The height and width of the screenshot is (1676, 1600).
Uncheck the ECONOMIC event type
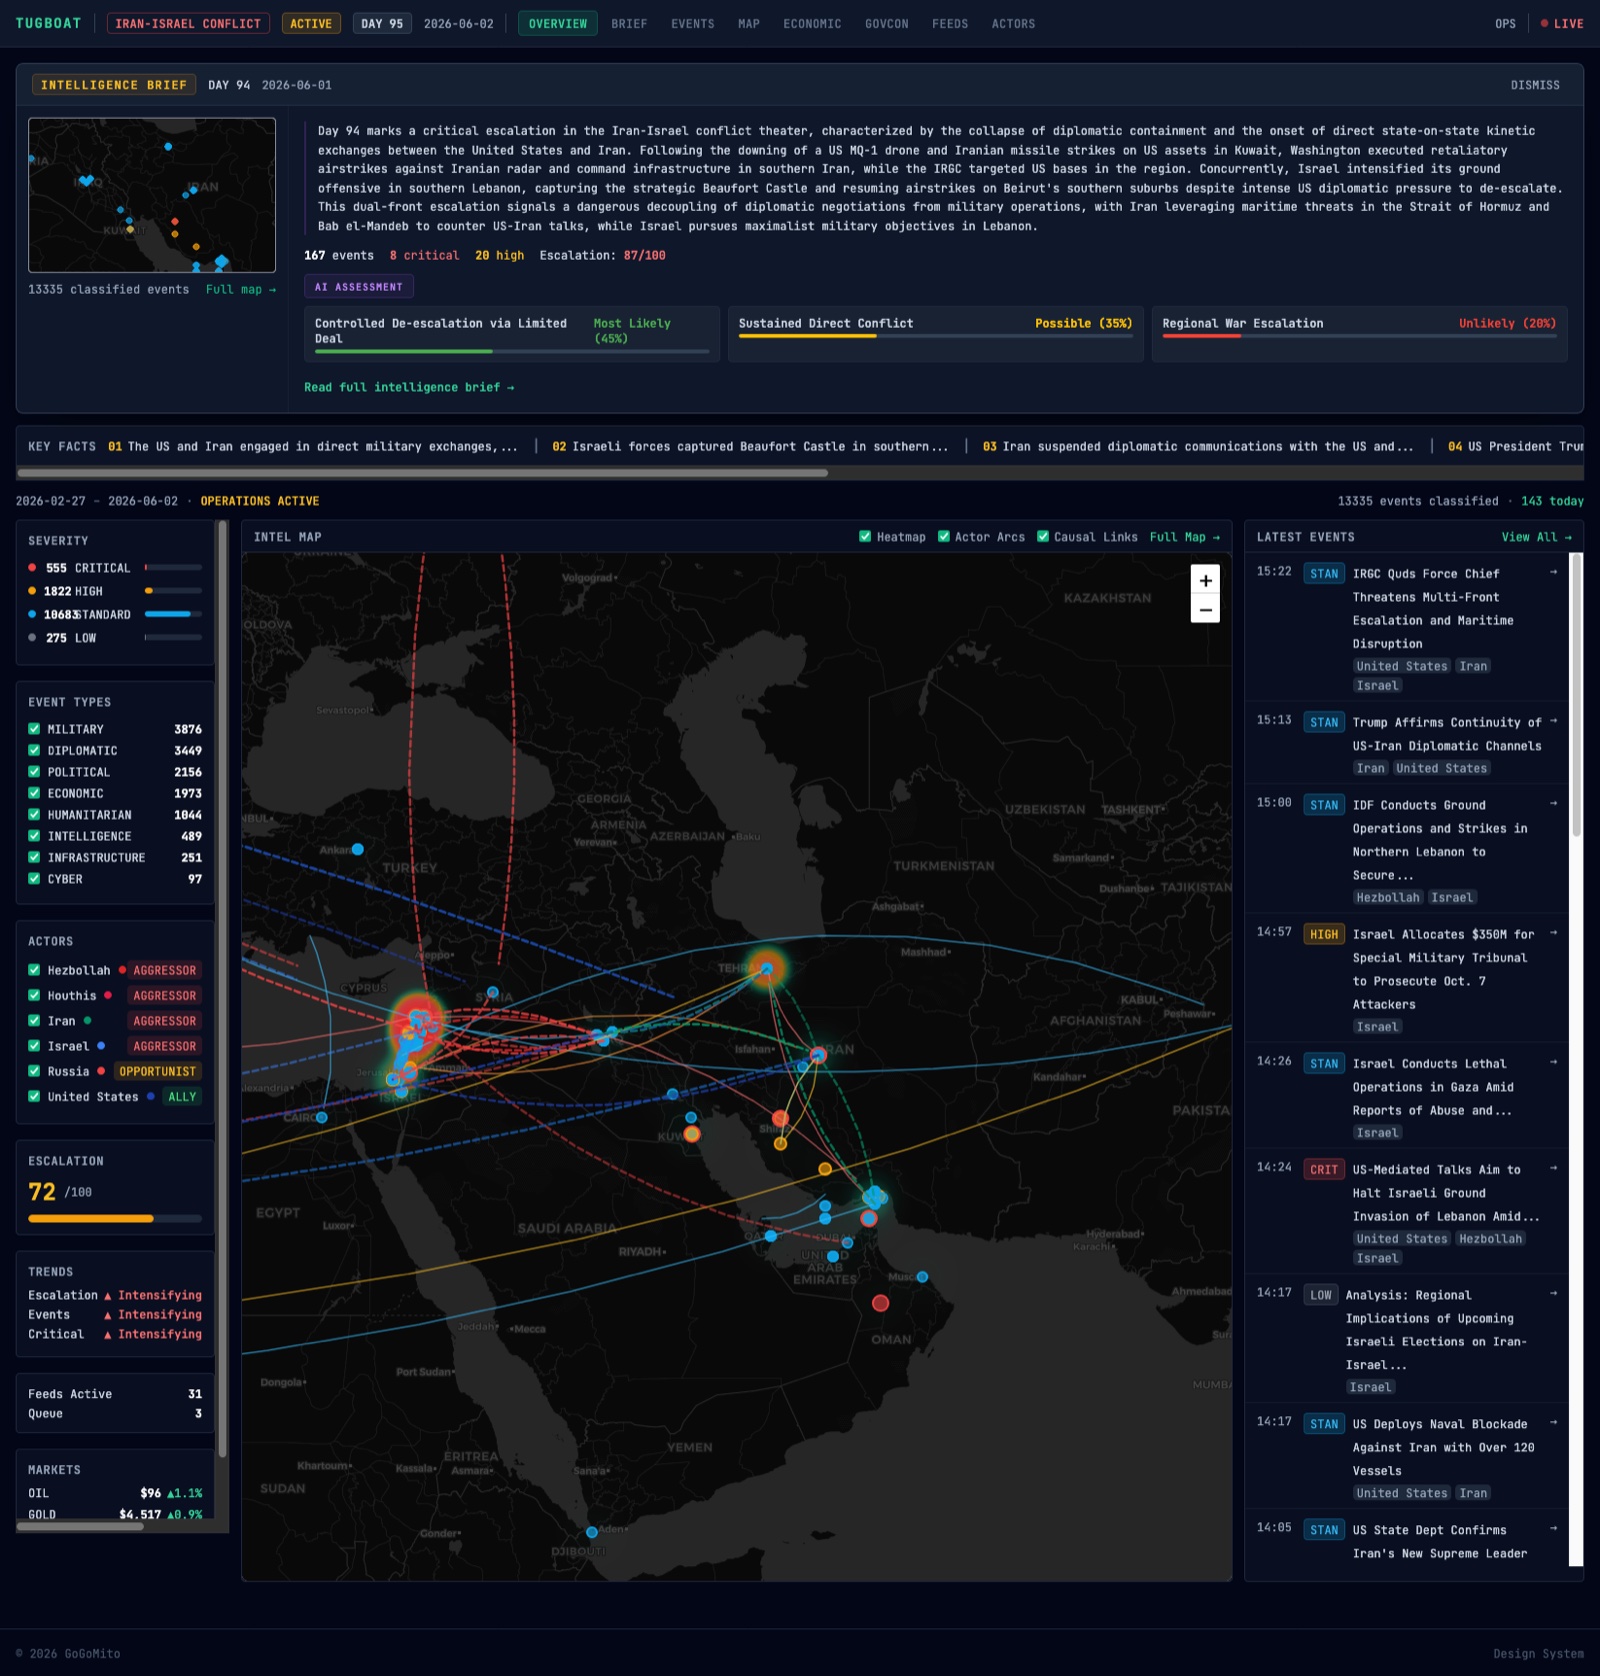pyautogui.click(x=34, y=793)
